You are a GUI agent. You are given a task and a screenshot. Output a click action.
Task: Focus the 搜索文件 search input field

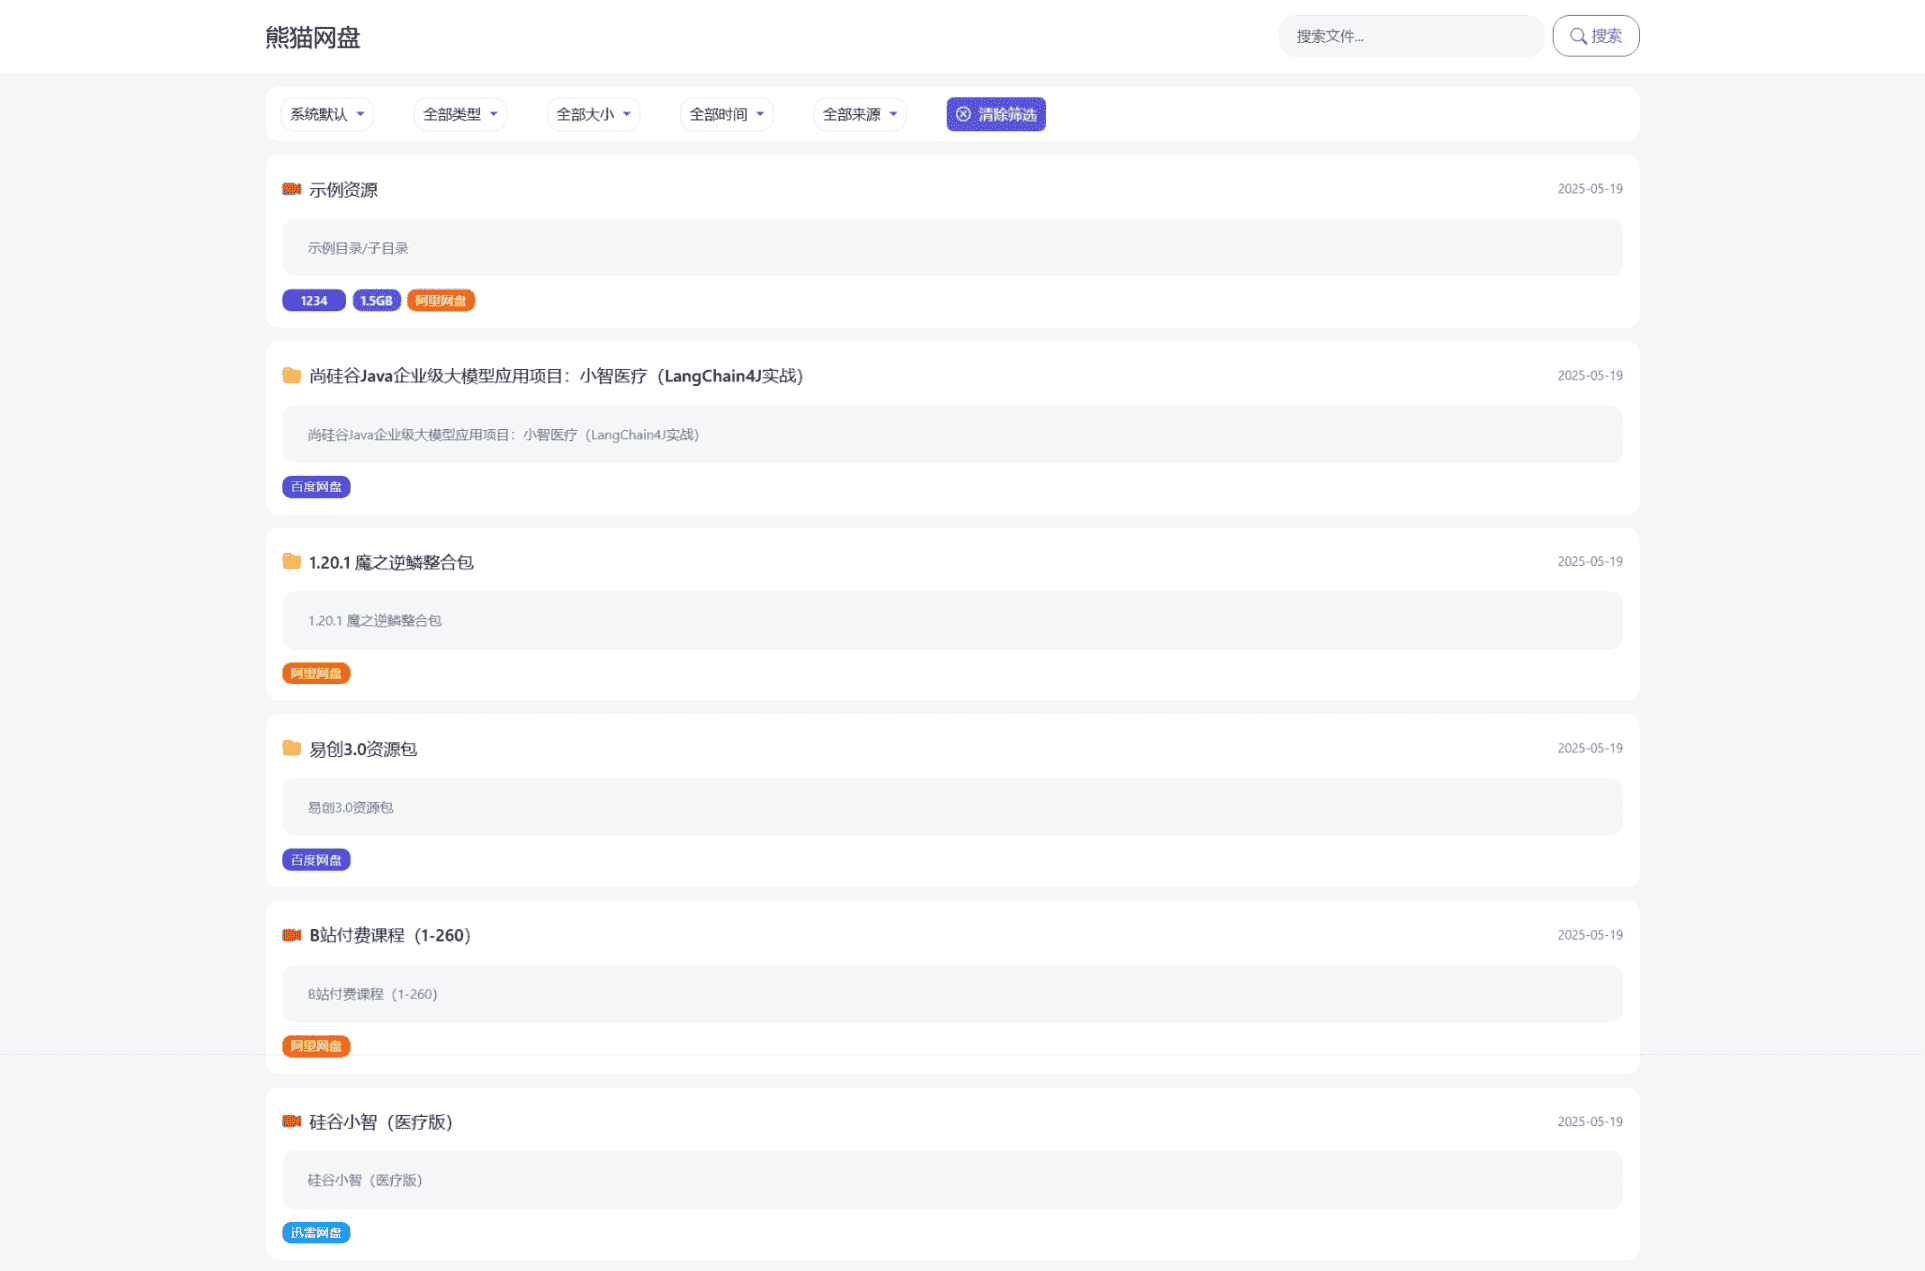point(1410,36)
